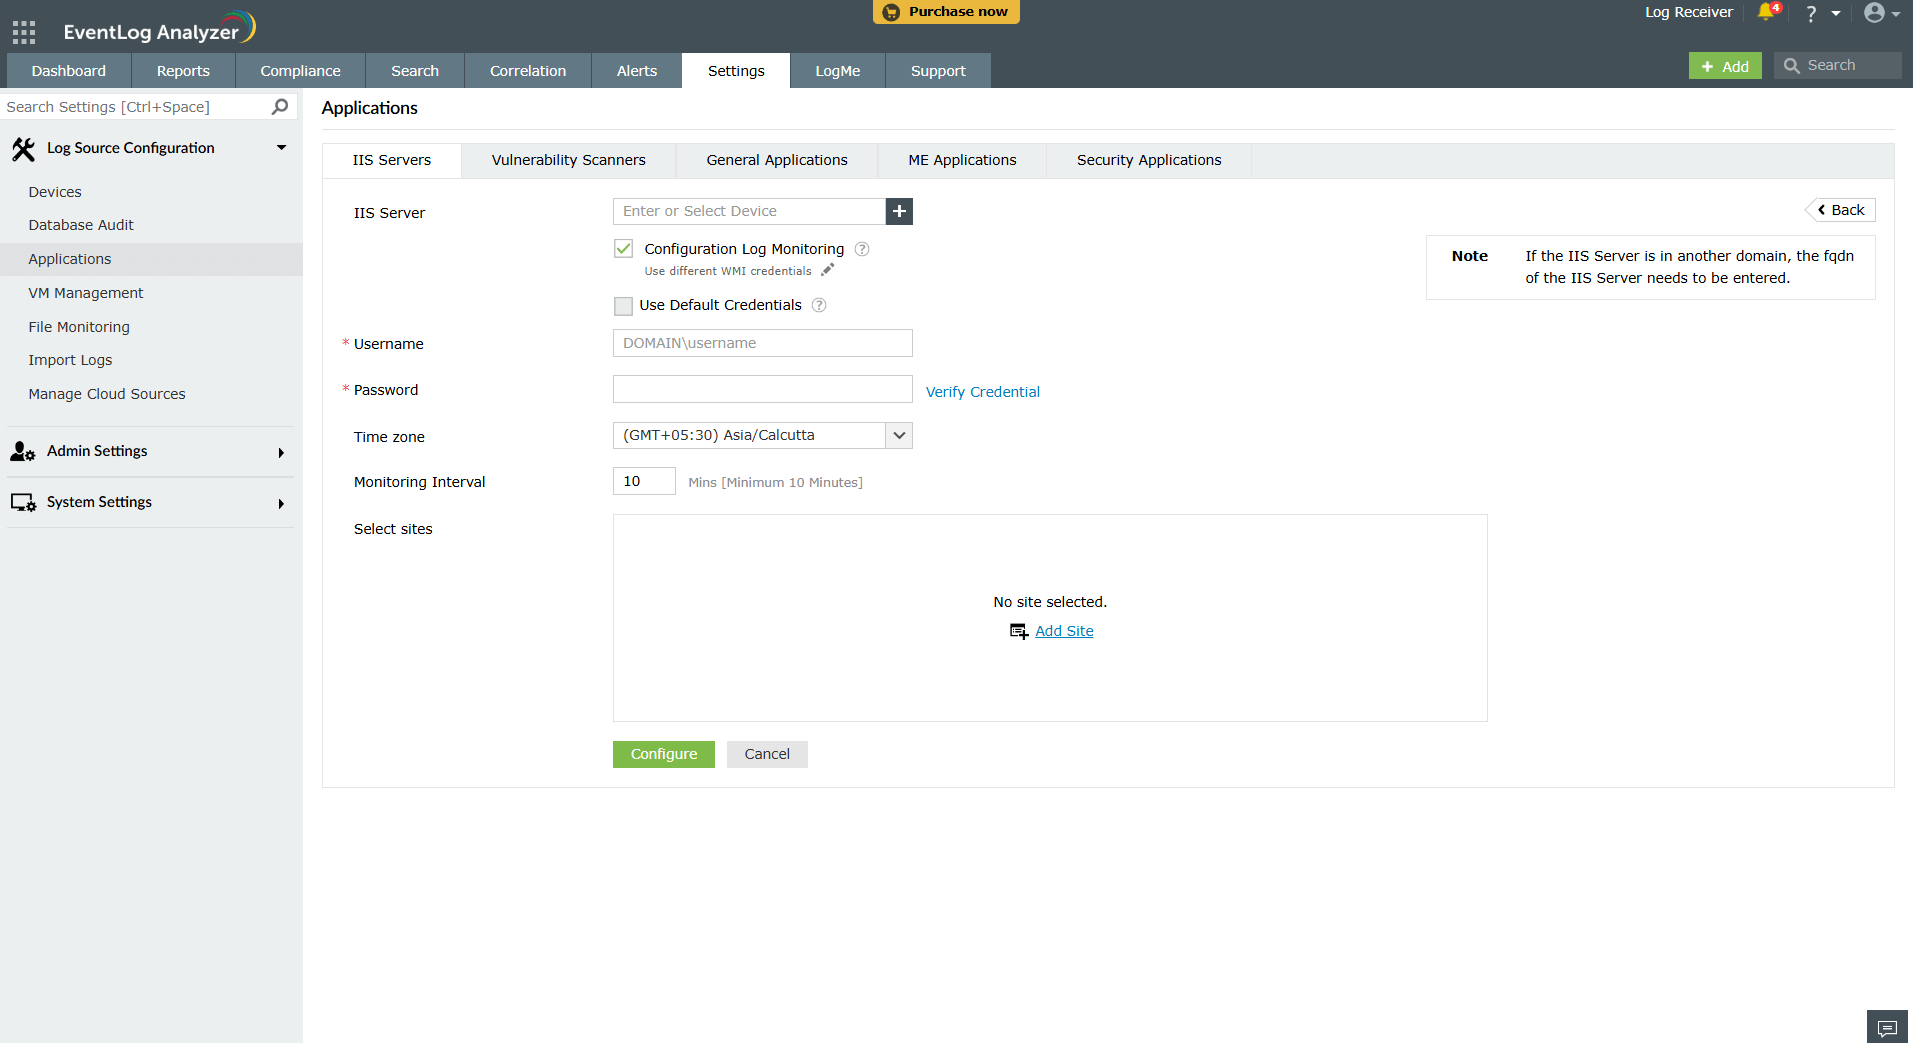Click the System Settings monitor-gear icon

click(x=23, y=502)
